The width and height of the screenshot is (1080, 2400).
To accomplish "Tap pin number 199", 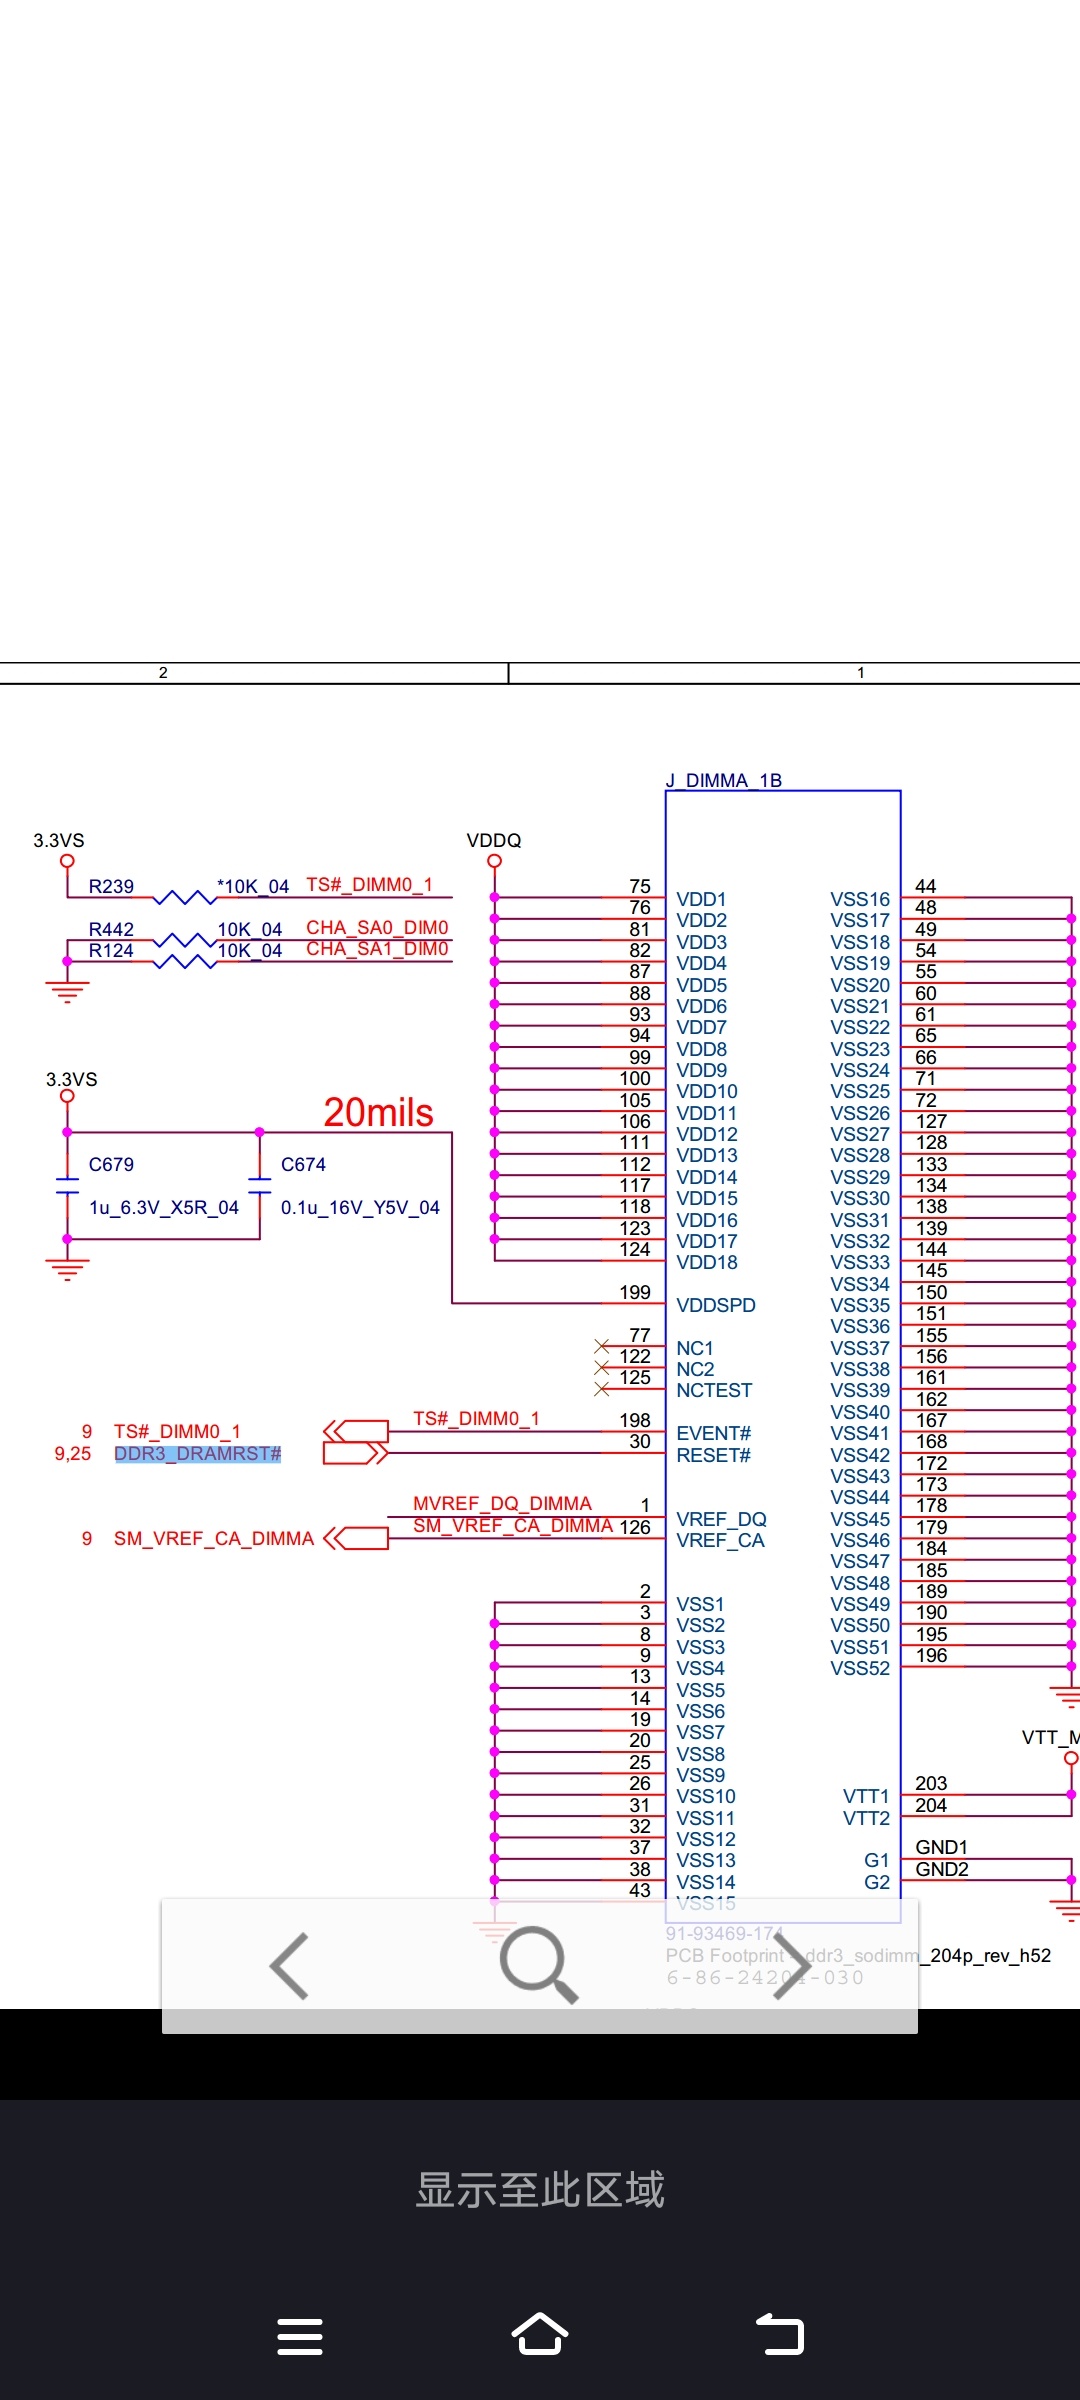I will pos(635,1292).
